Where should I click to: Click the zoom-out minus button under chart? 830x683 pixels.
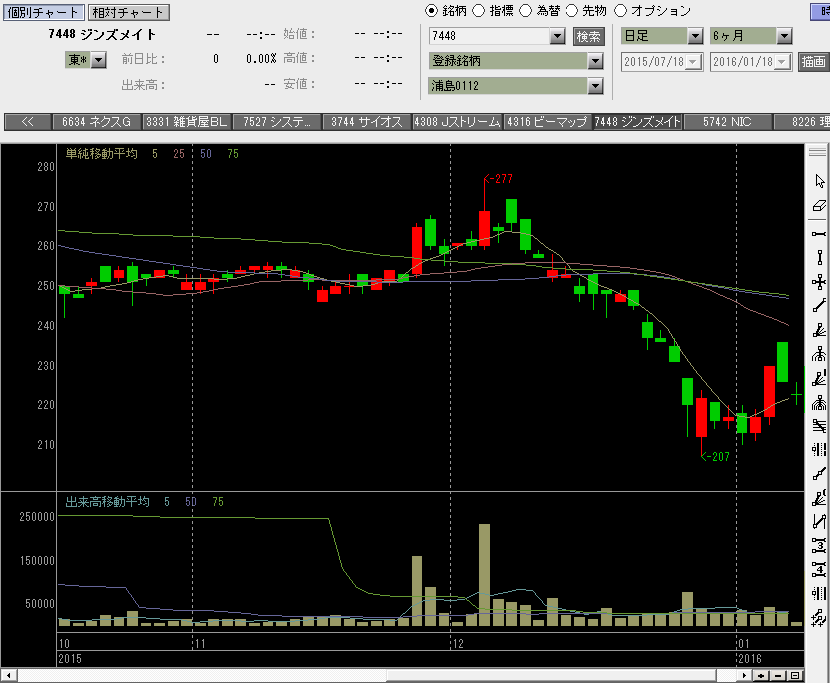pyautogui.click(x=778, y=676)
